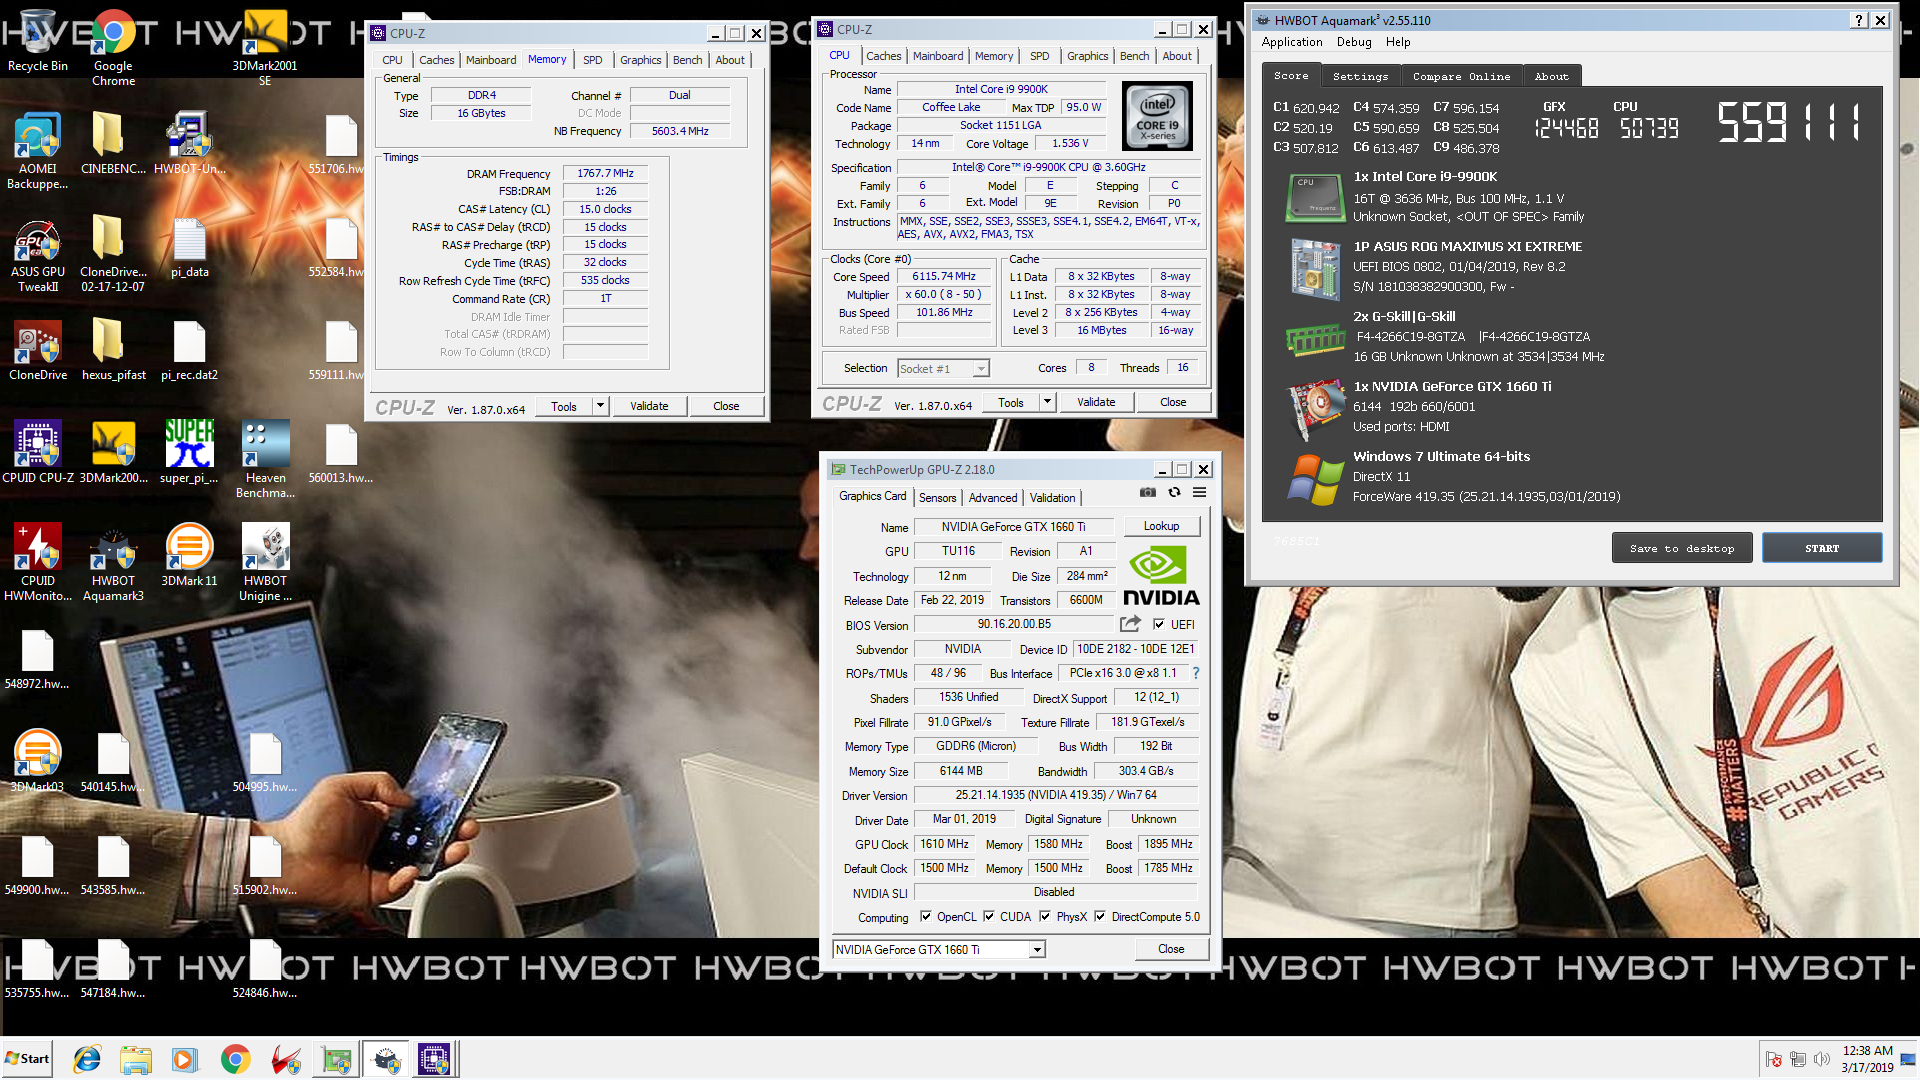
Task: Open the Bench tab in CPU-Z CPU window
Action: tap(1134, 56)
